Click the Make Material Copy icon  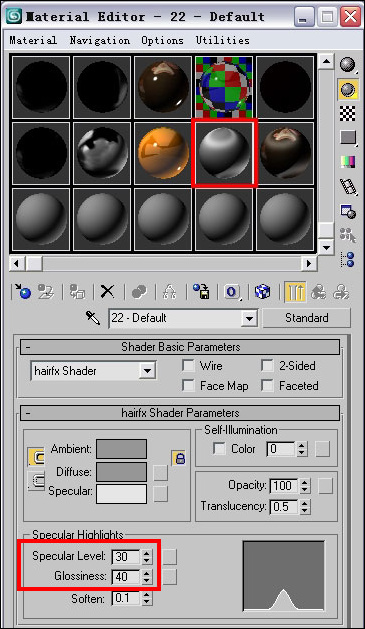pyautogui.click(x=139, y=292)
